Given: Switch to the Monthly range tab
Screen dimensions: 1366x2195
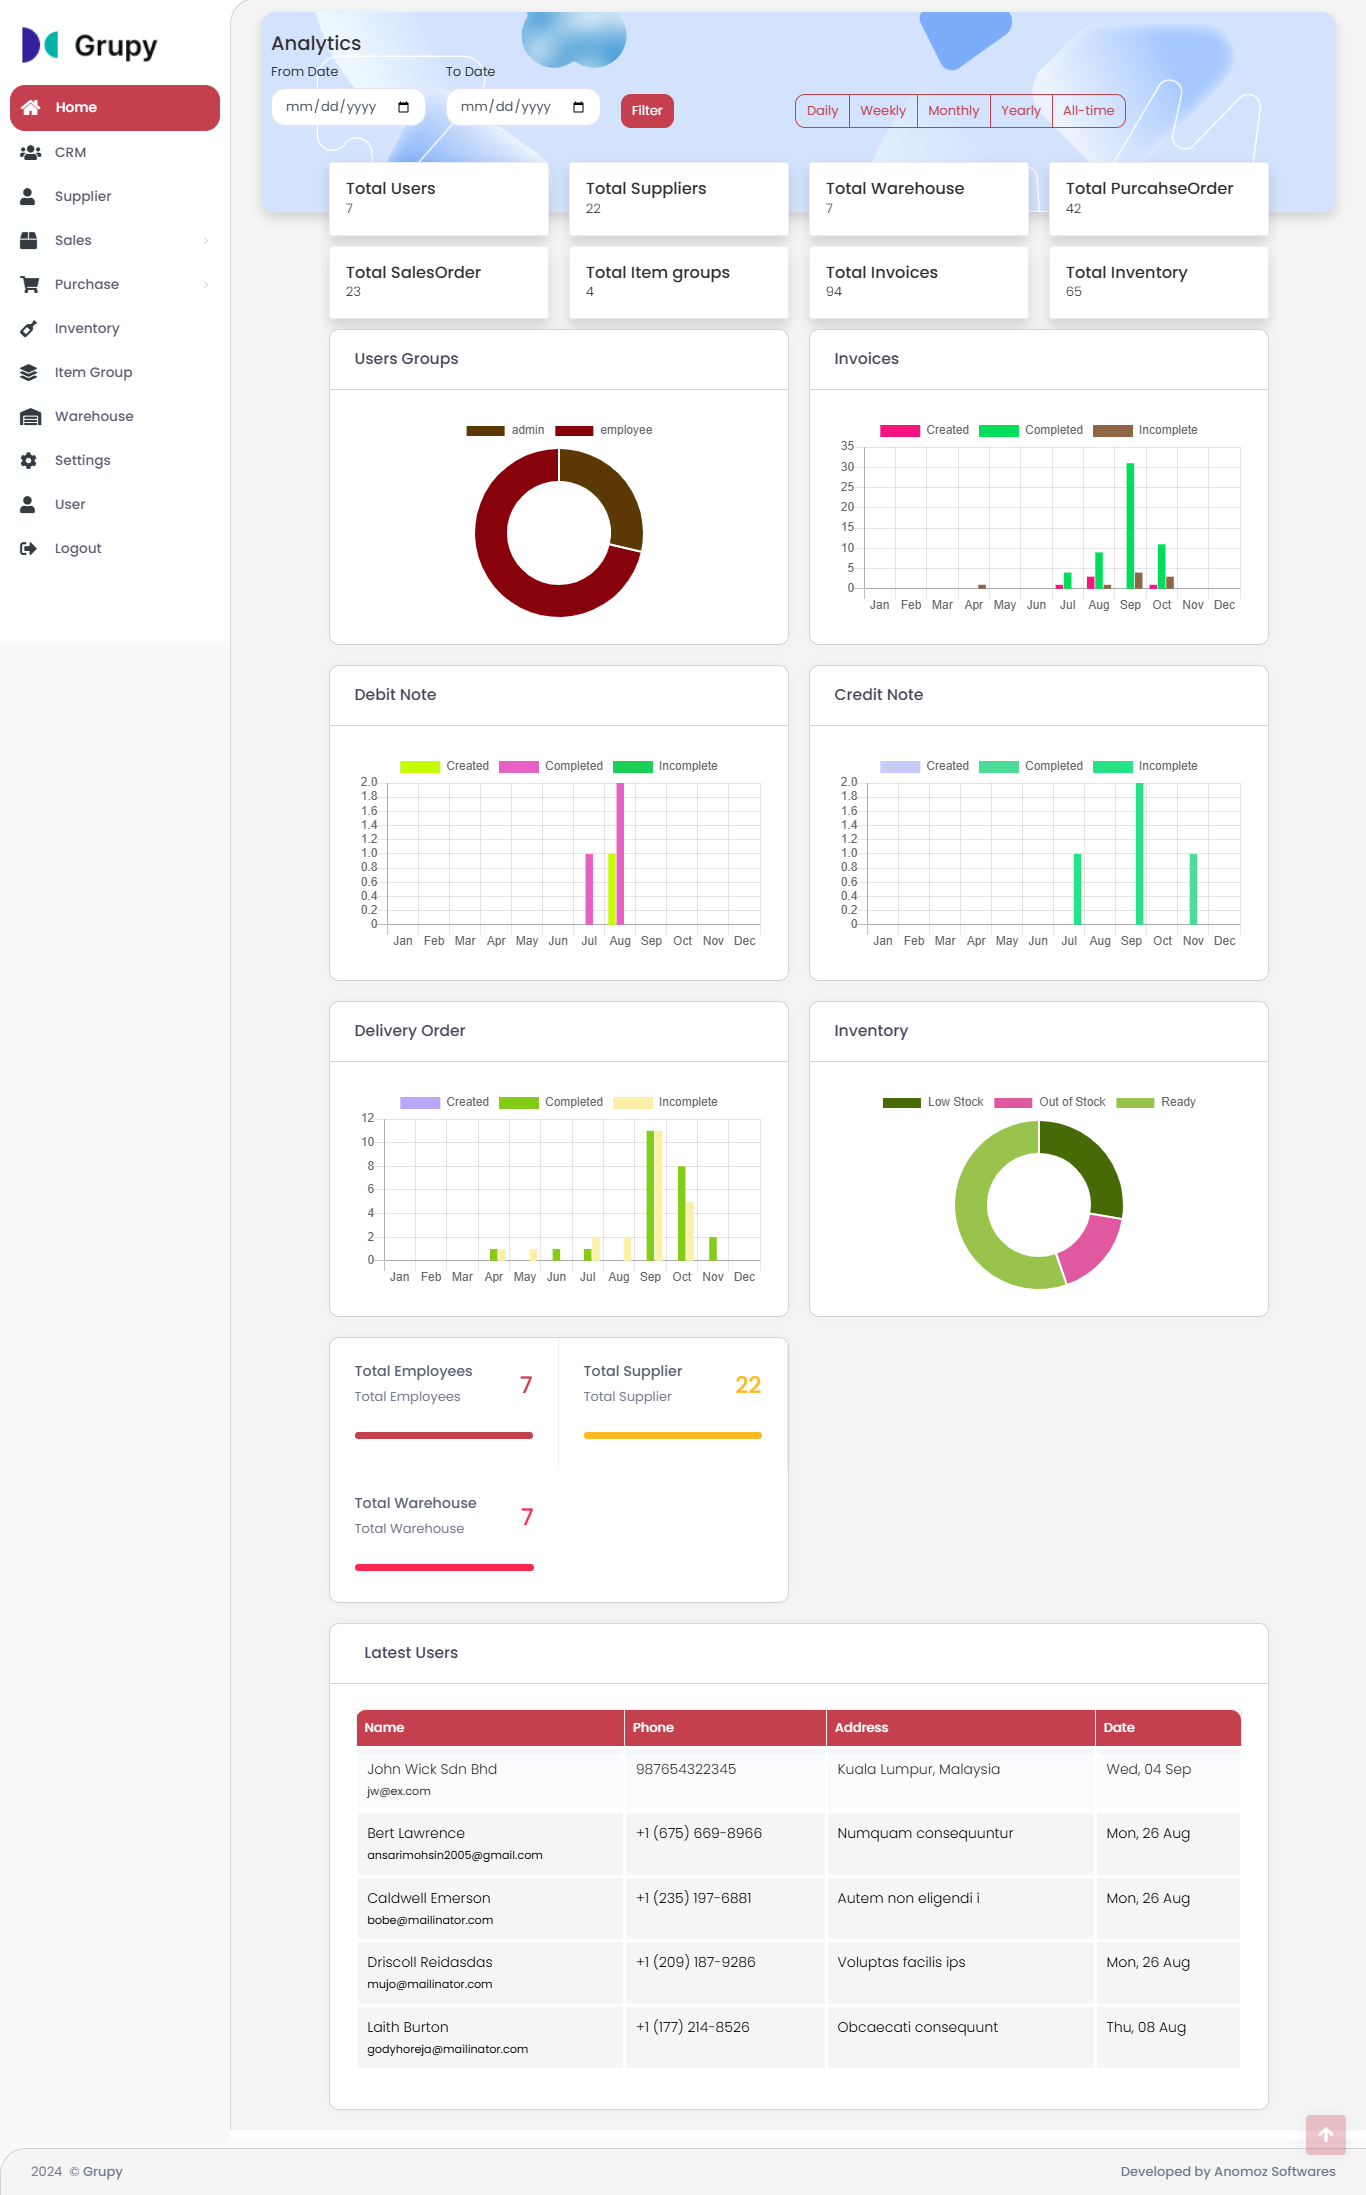Looking at the screenshot, I should 953,111.
